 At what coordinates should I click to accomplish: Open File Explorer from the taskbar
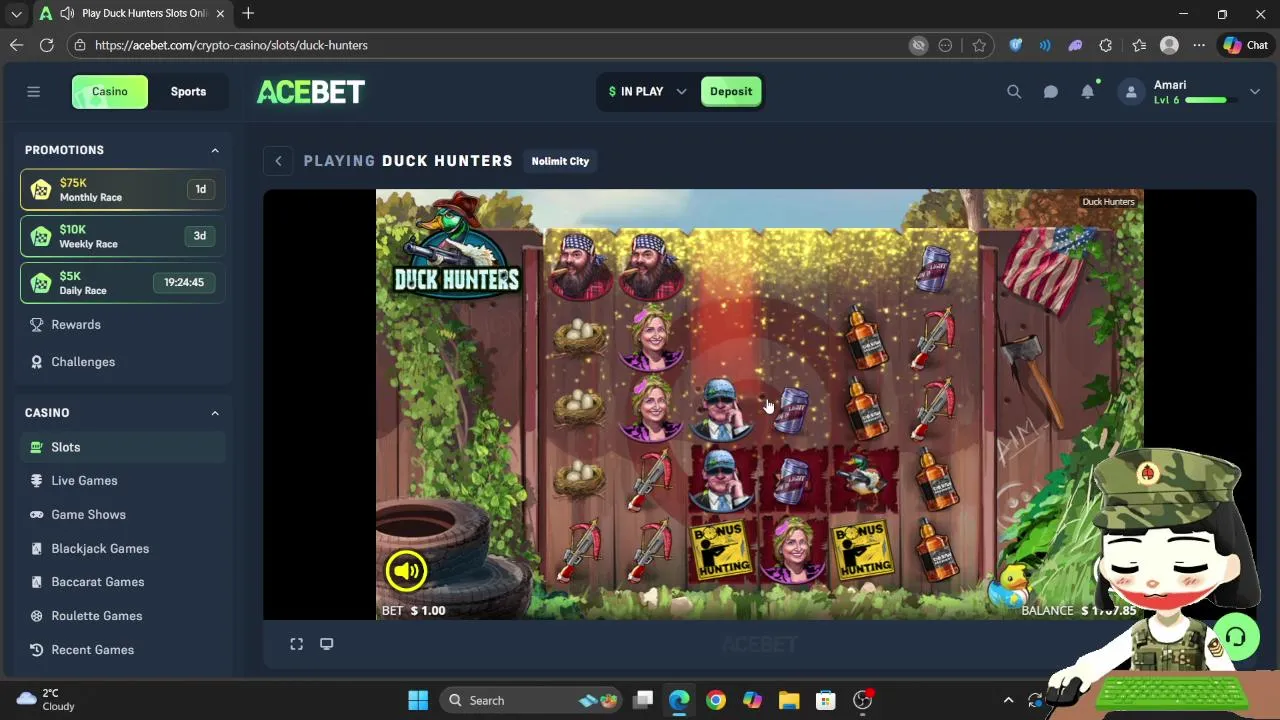(x=789, y=701)
